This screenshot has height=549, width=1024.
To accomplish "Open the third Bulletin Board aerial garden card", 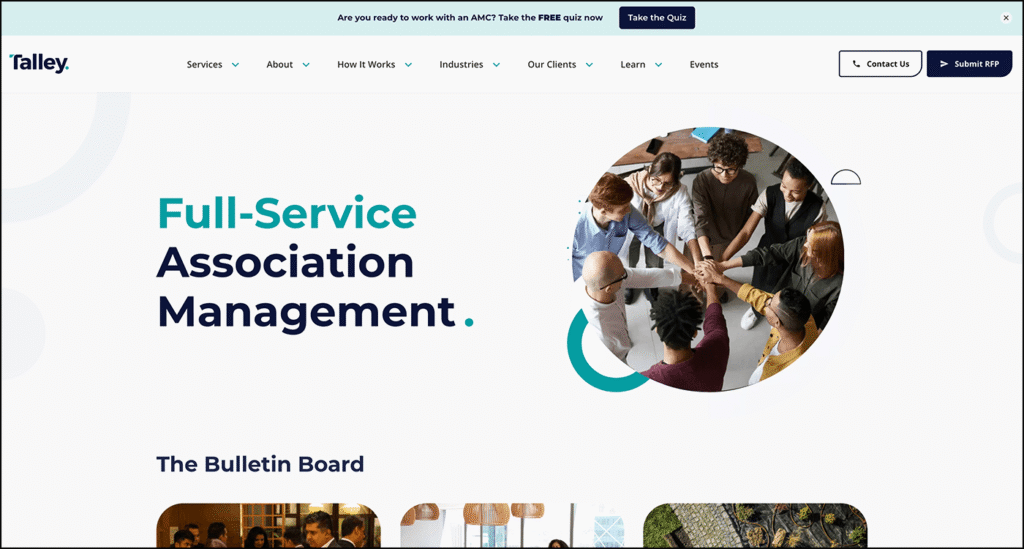I will tap(755, 525).
